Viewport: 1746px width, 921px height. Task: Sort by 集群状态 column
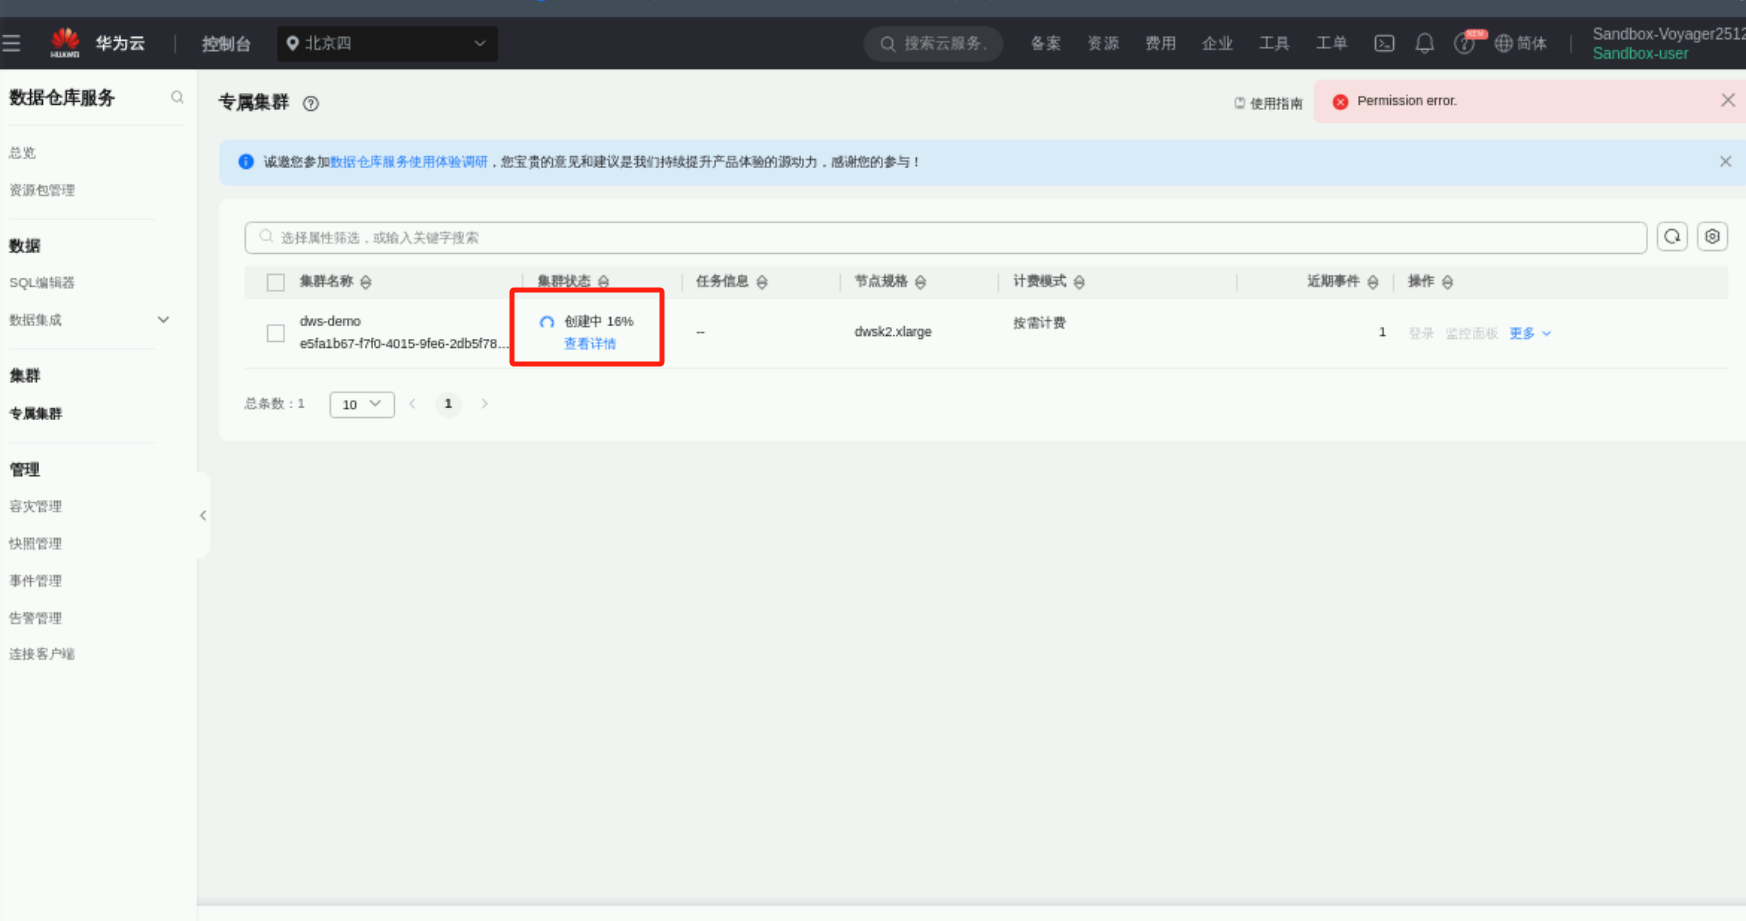pos(603,282)
